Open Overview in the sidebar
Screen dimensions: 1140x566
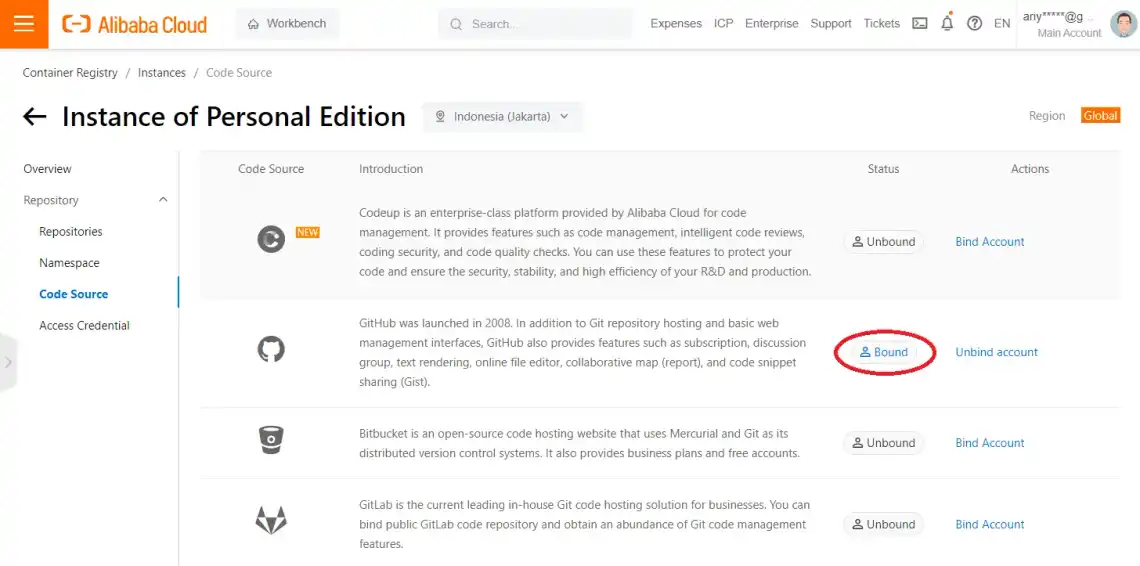tap(47, 169)
